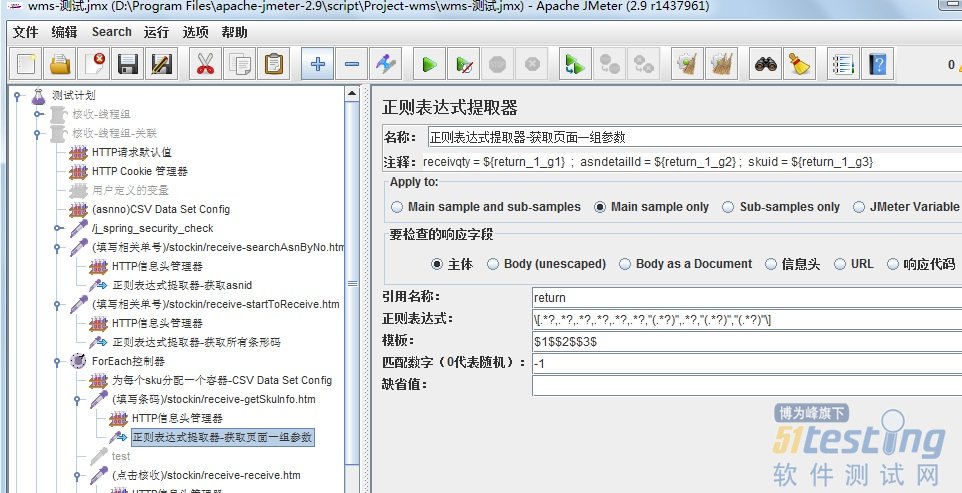Select 主体 response field radio
Viewport: 962px width, 493px height.
437,264
